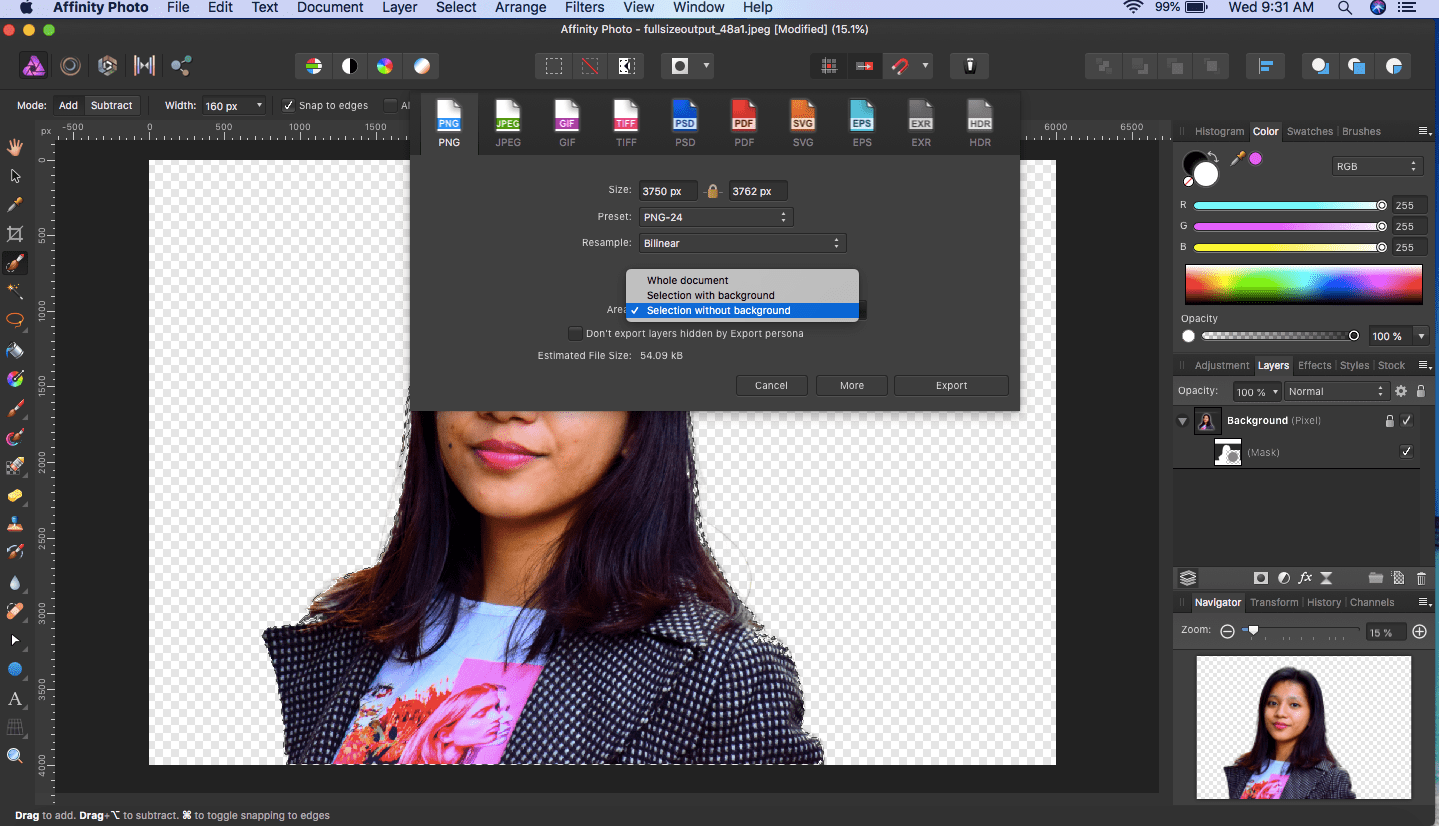Choose the PDF export format icon
1439x826 pixels.
point(744,124)
